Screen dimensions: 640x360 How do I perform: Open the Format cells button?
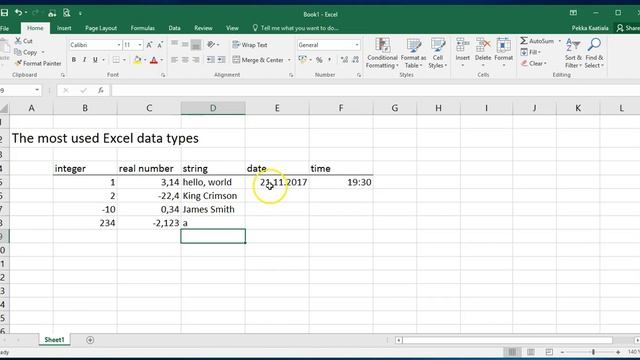click(x=503, y=53)
